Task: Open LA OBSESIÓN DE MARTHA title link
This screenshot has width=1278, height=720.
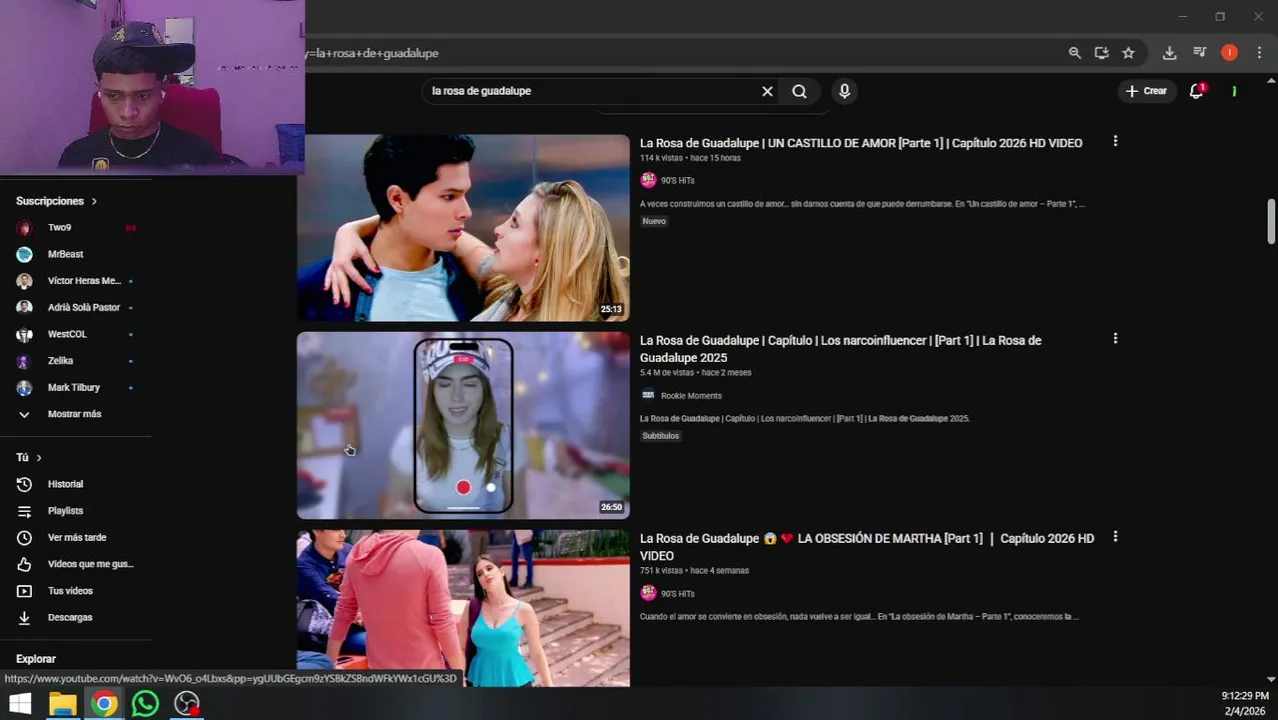Action: click(x=867, y=547)
